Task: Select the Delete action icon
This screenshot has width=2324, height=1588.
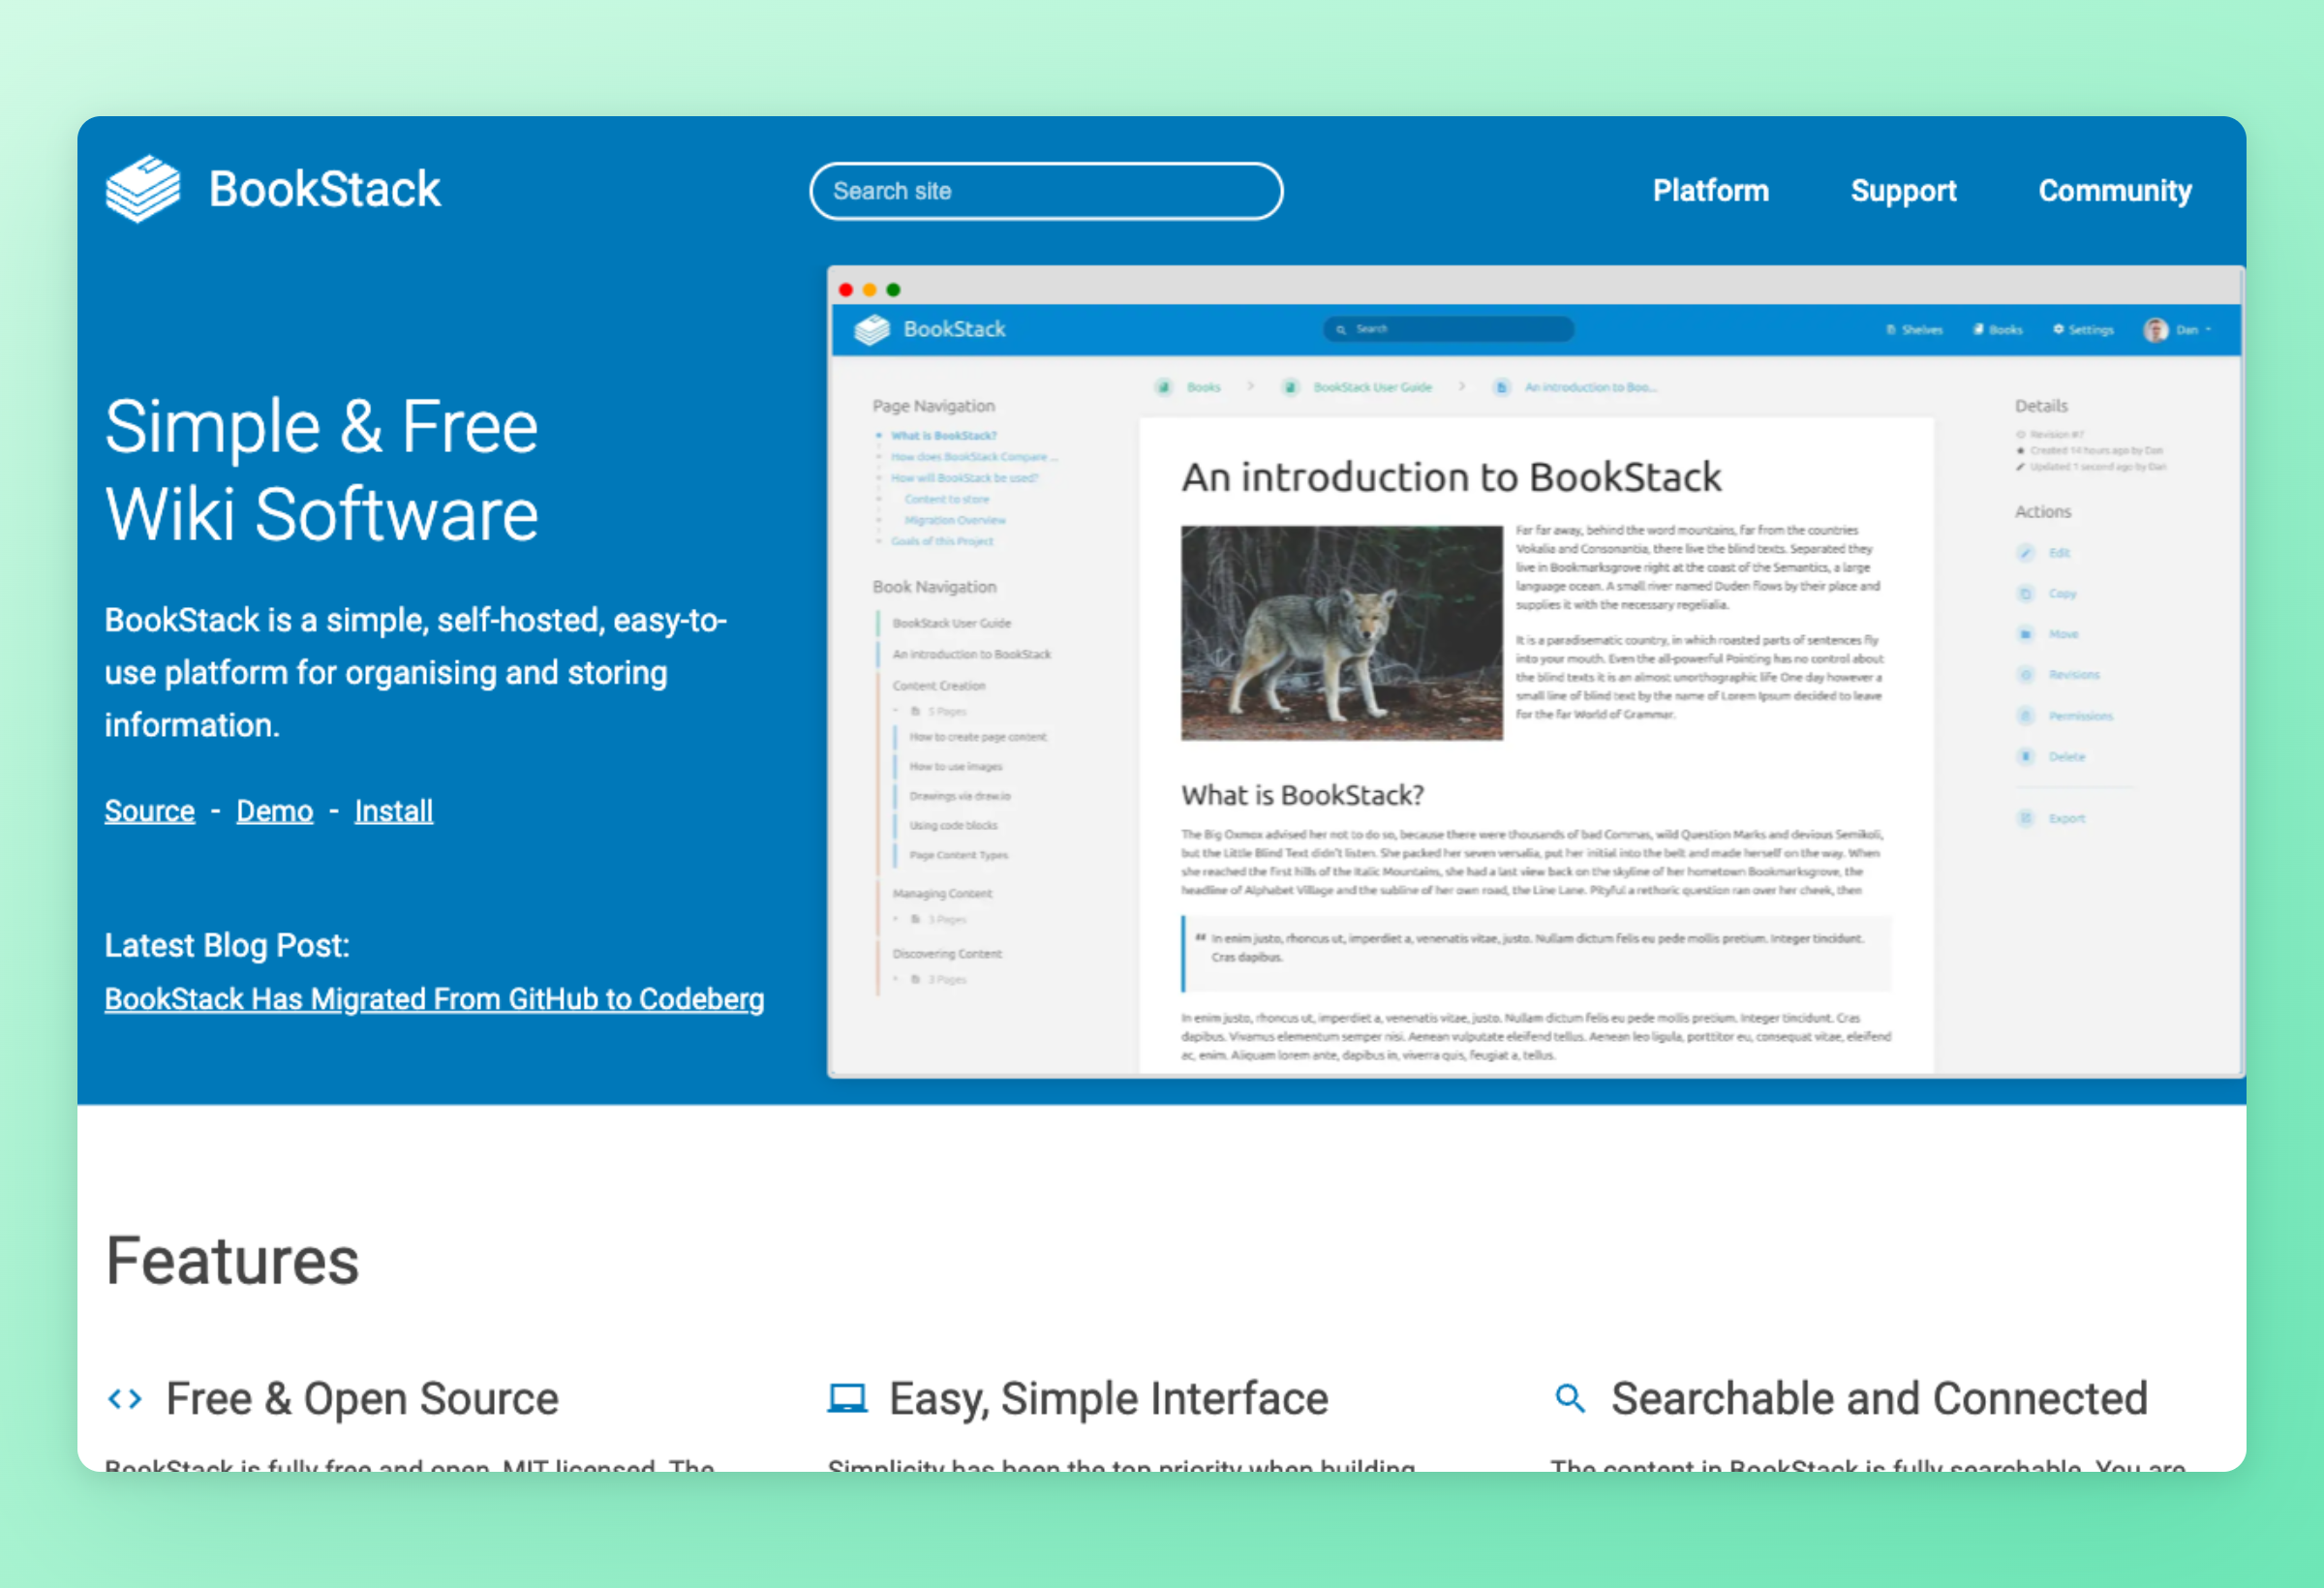Action: coord(2026,757)
